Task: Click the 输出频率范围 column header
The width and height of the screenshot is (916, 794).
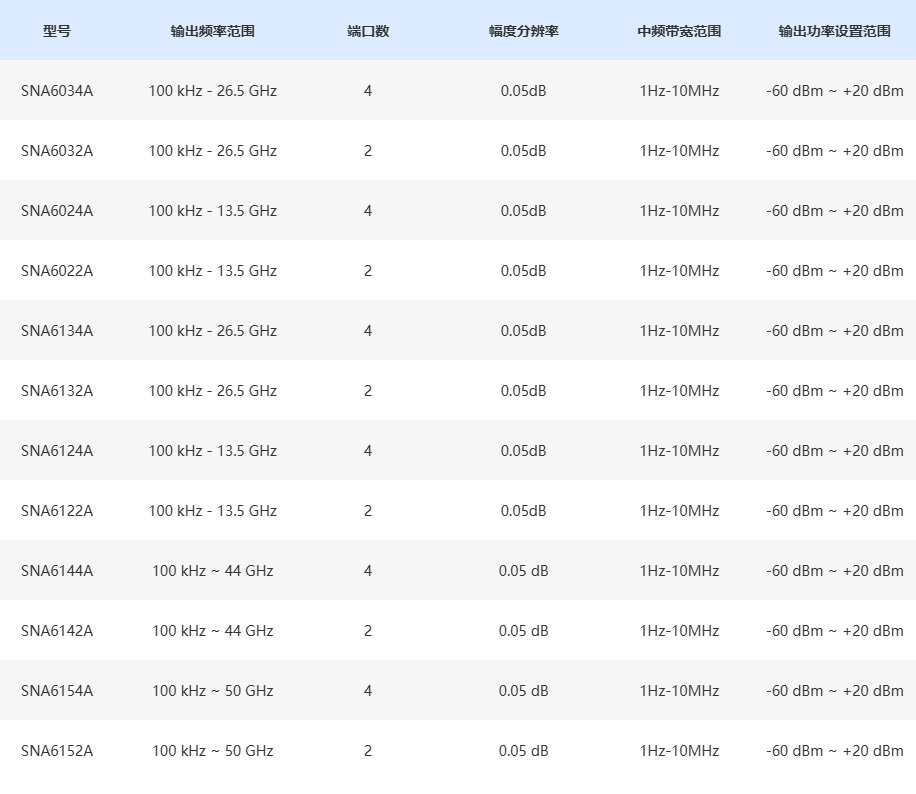Action: tap(213, 31)
